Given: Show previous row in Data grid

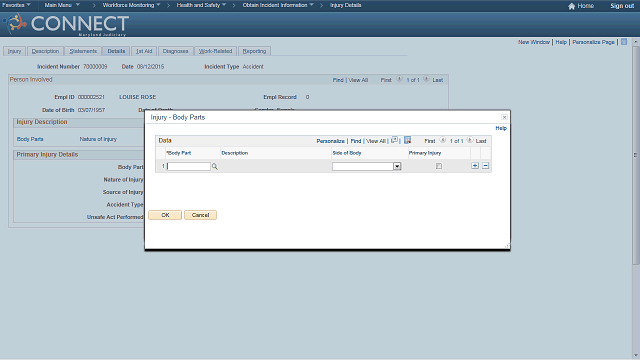Looking at the screenshot, I should (443, 140).
